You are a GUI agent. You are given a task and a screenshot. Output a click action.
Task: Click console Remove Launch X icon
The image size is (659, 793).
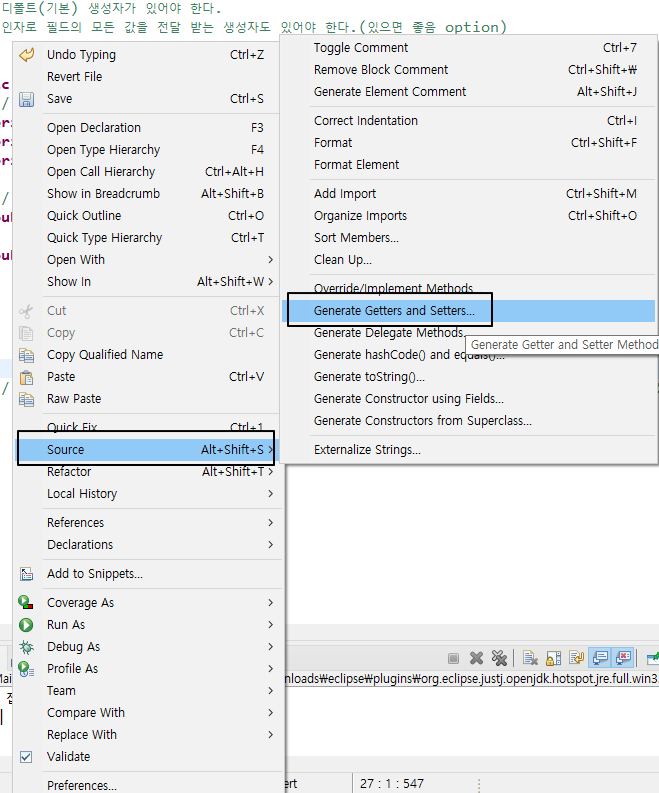pyautogui.click(x=476, y=658)
